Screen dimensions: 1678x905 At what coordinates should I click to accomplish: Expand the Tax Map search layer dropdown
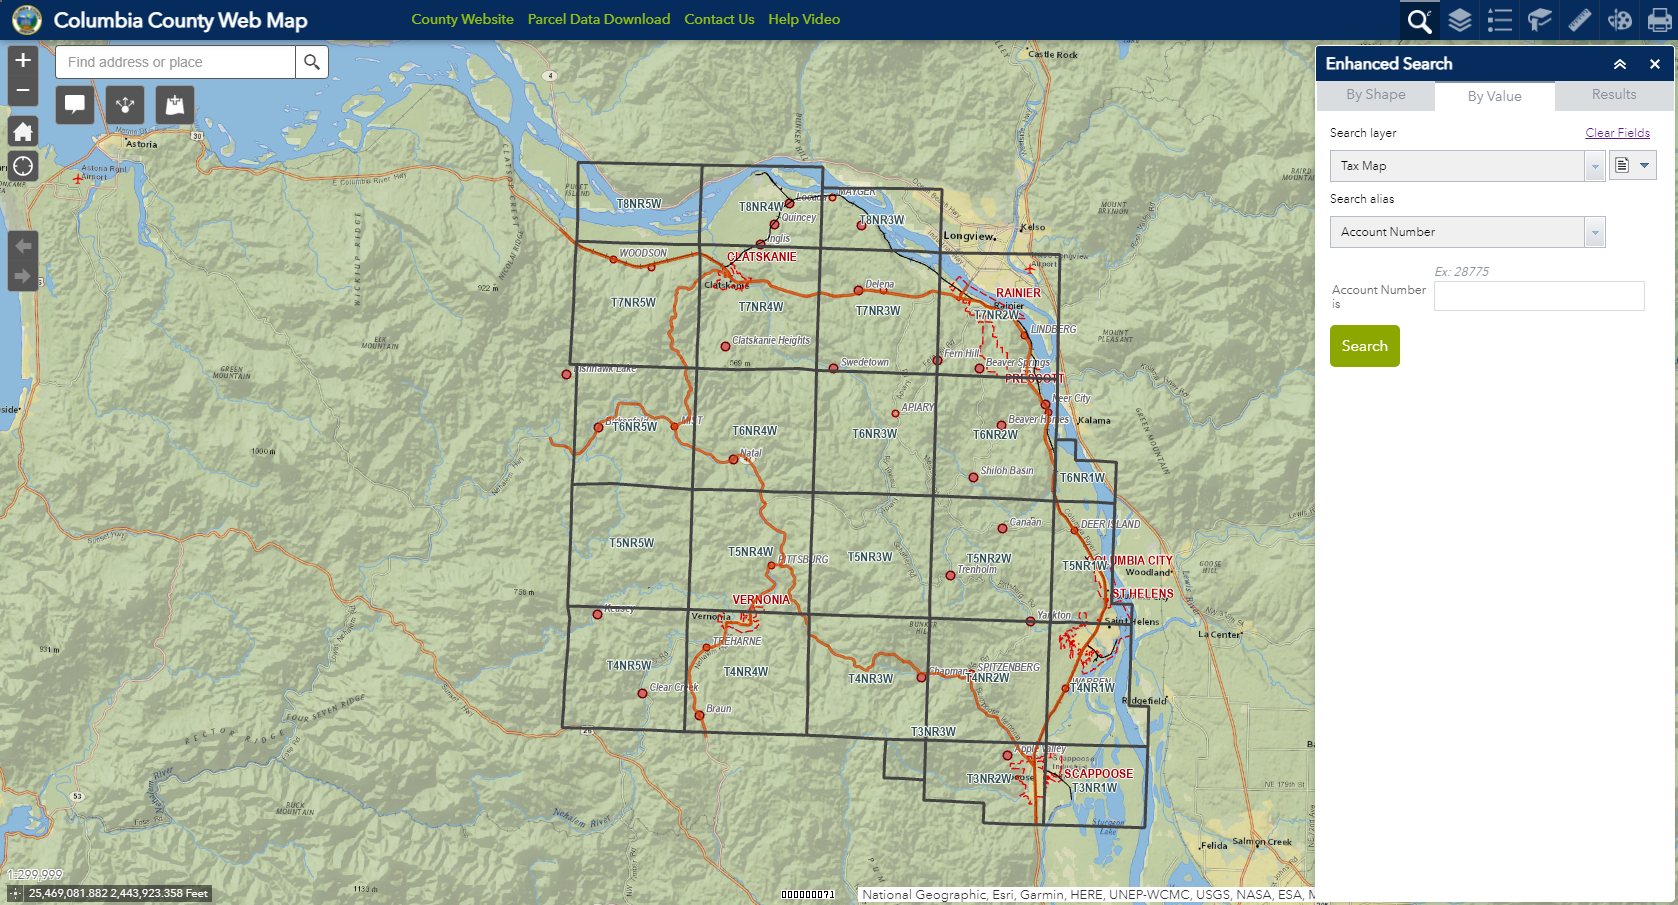pyautogui.click(x=1594, y=166)
